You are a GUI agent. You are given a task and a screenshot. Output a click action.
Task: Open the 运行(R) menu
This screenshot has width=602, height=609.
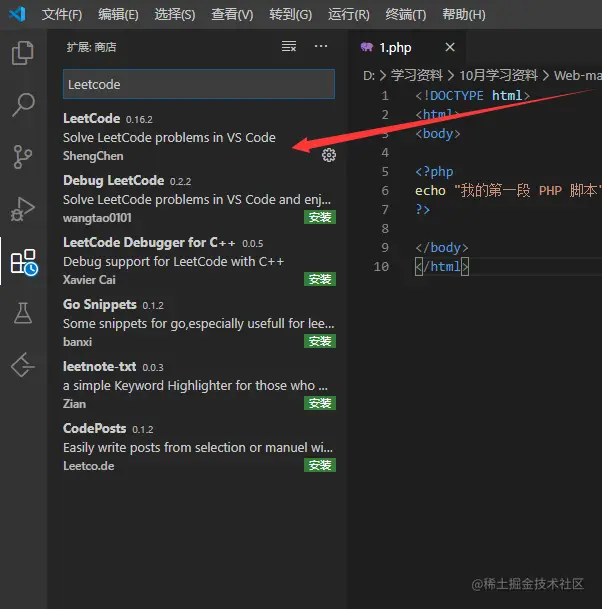(348, 15)
